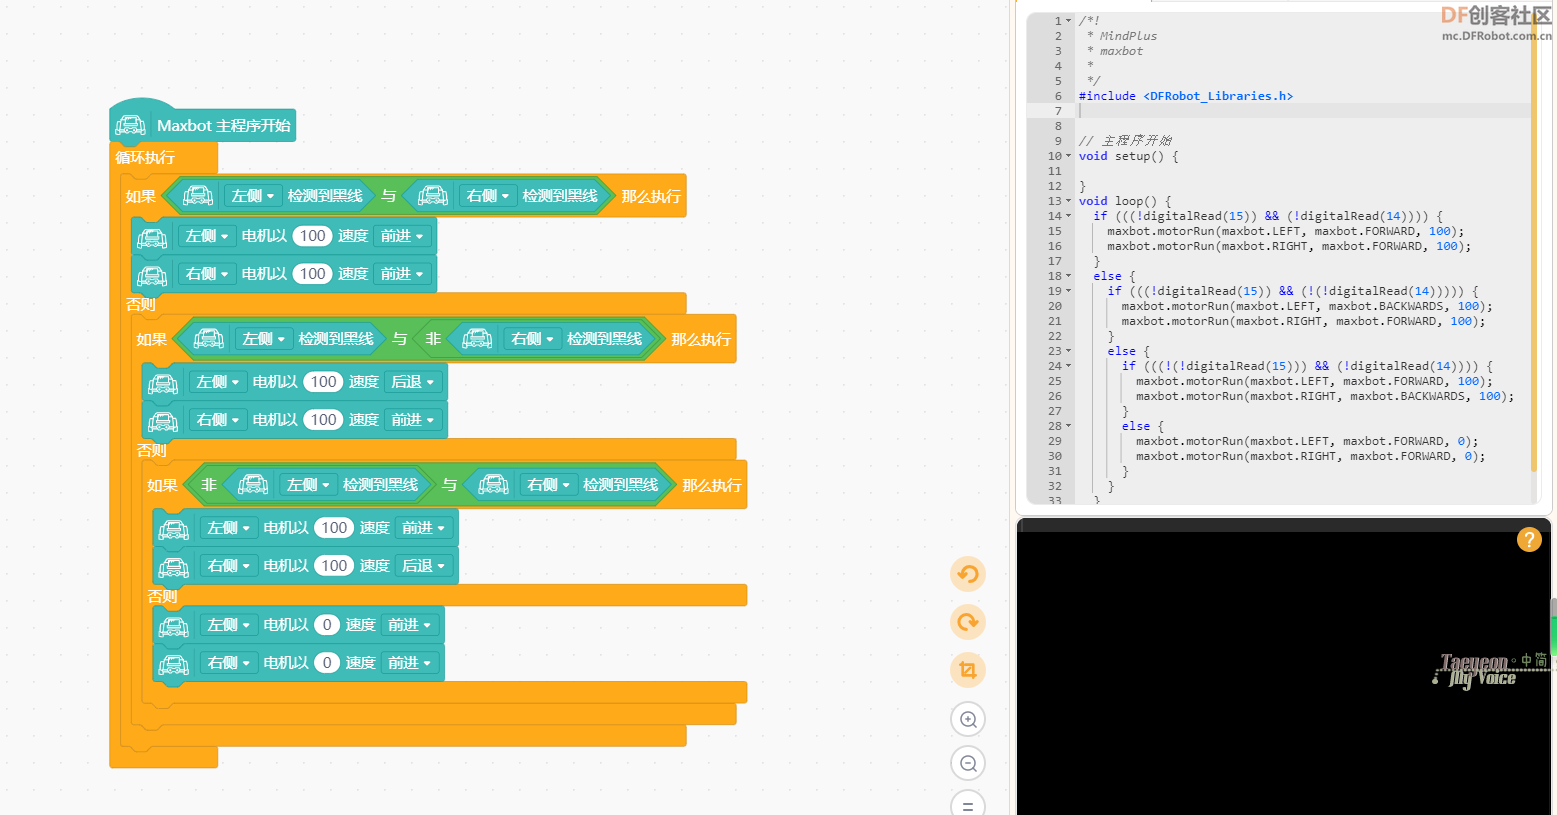Open 左侧 sensor dropdown after 非 in third 如果
This screenshot has width=1557, height=815.
pos(307,485)
